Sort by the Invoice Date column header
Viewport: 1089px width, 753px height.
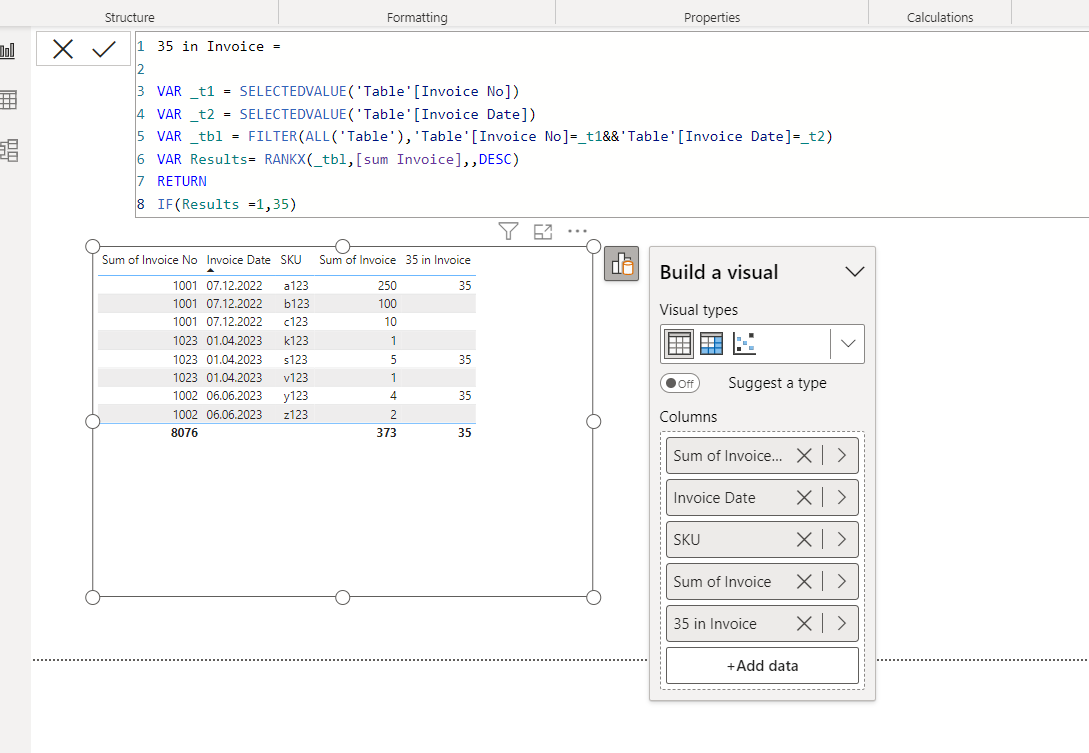pos(238,260)
